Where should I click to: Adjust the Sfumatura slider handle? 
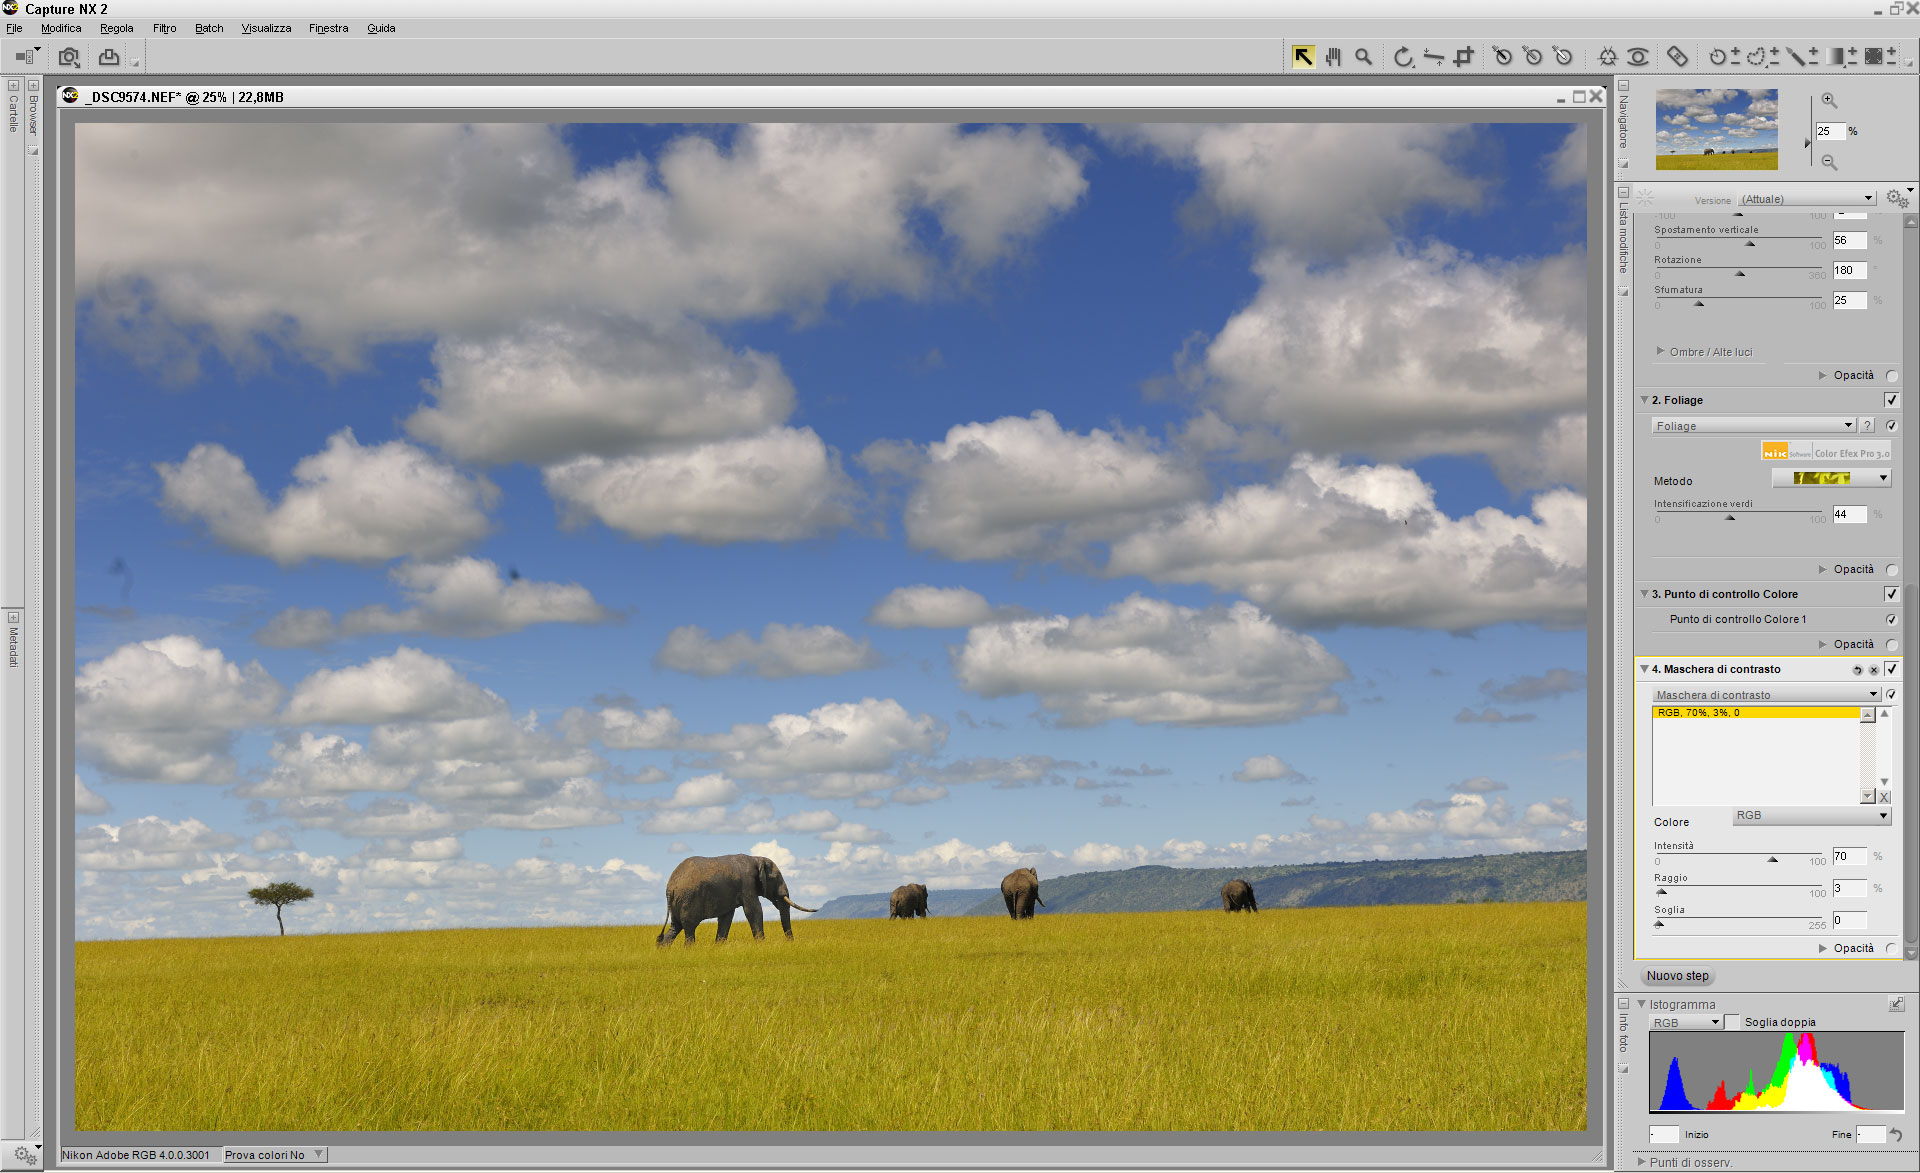pos(1699,304)
